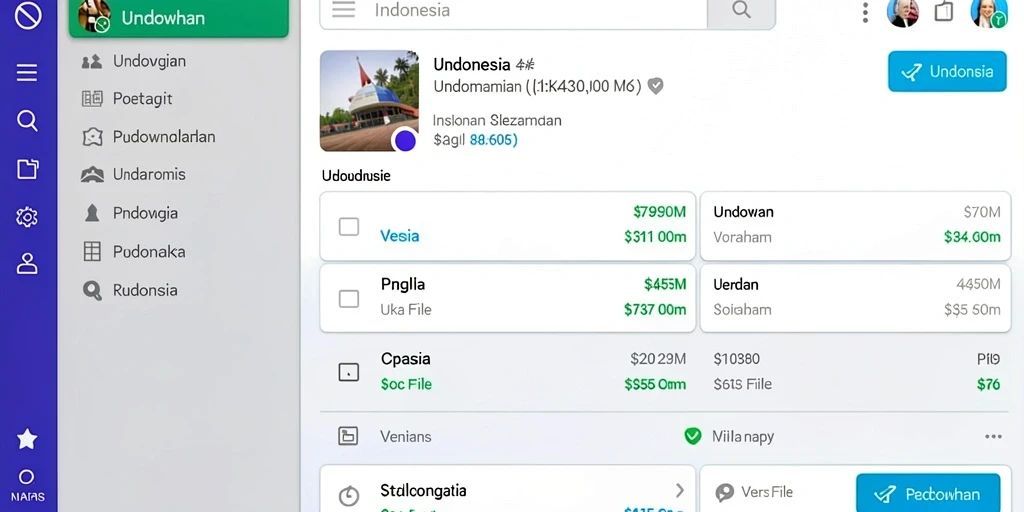Open the hamburger menu in the purple sidebar

coord(27,72)
